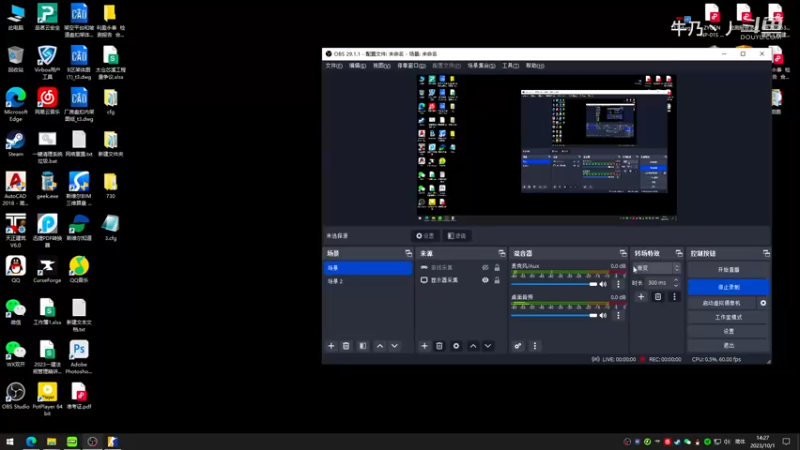This screenshot has width=800, height=450.
Task: Open source Properties button above panels
Action: pyautogui.click(x=425, y=236)
